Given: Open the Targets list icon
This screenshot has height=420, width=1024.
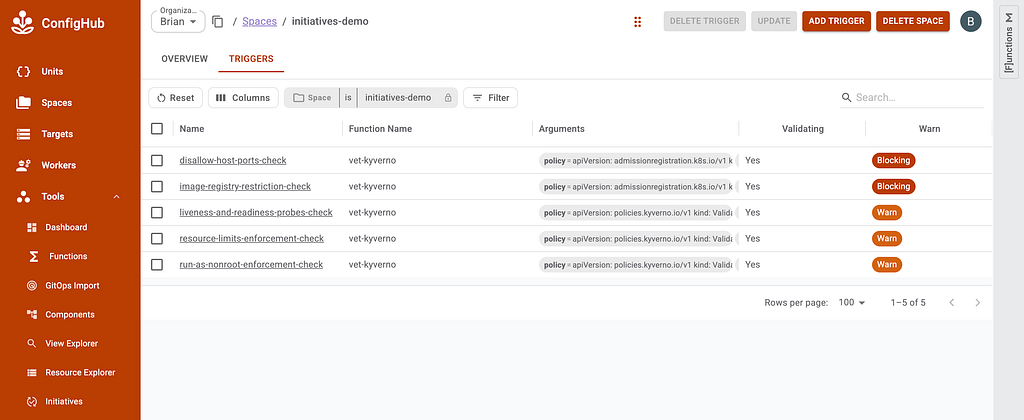Looking at the screenshot, I should point(24,134).
